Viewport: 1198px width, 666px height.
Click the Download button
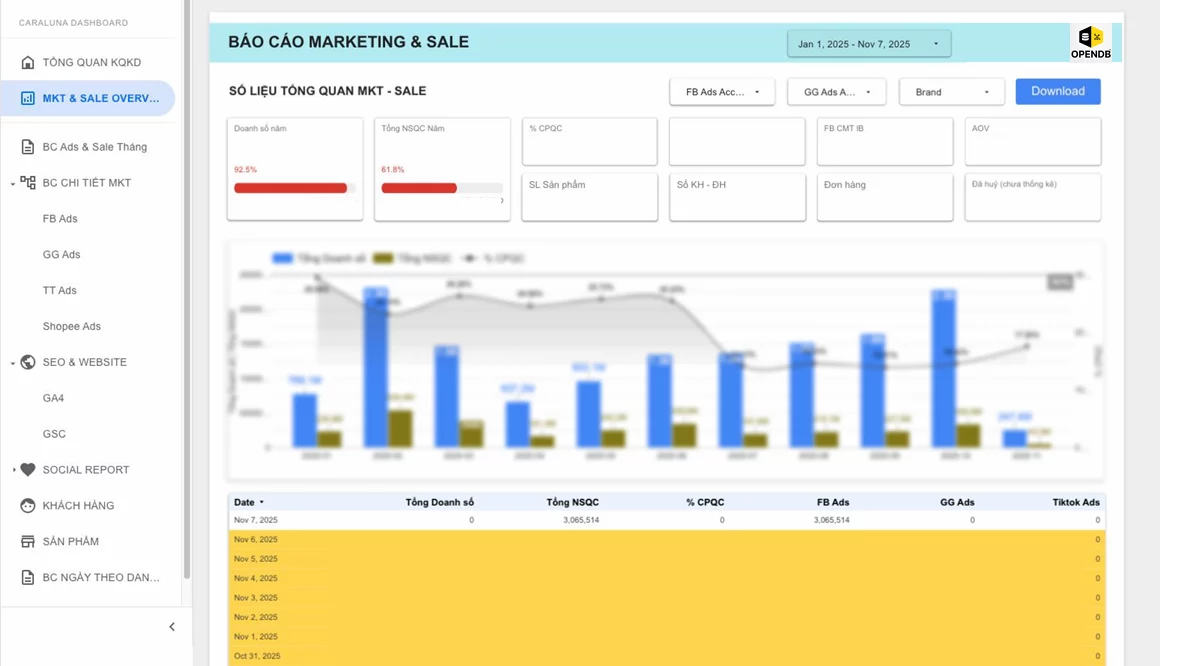[1057, 91]
